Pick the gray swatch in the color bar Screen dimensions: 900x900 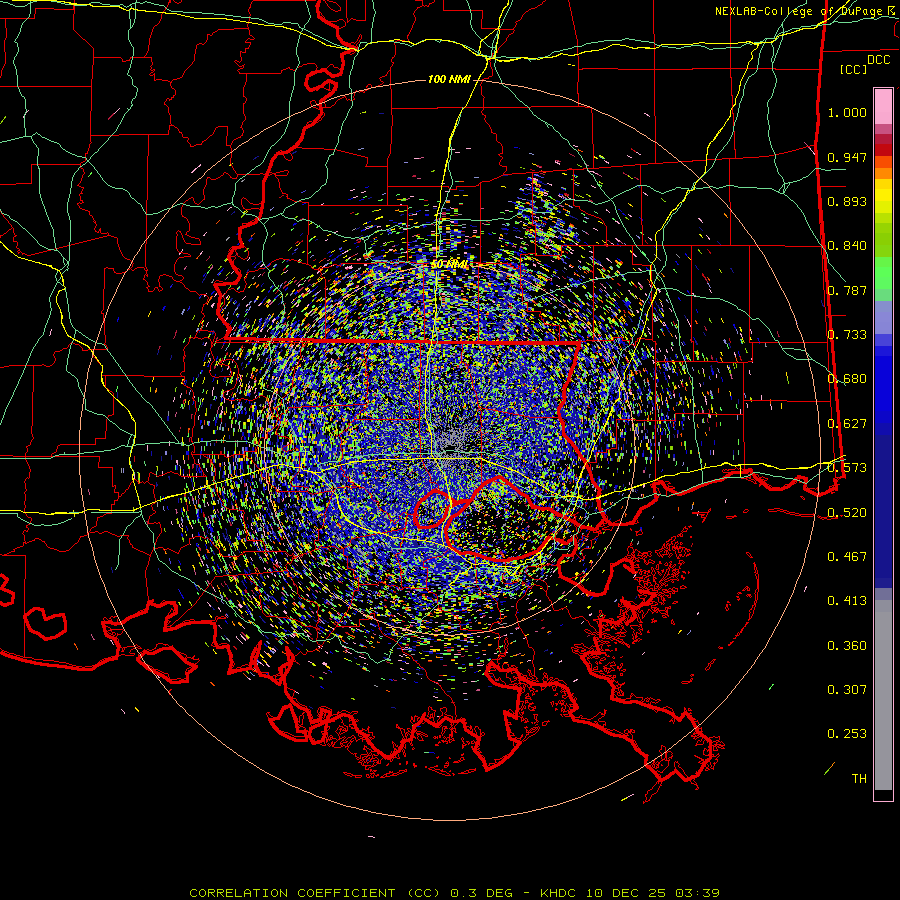(883, 695)
